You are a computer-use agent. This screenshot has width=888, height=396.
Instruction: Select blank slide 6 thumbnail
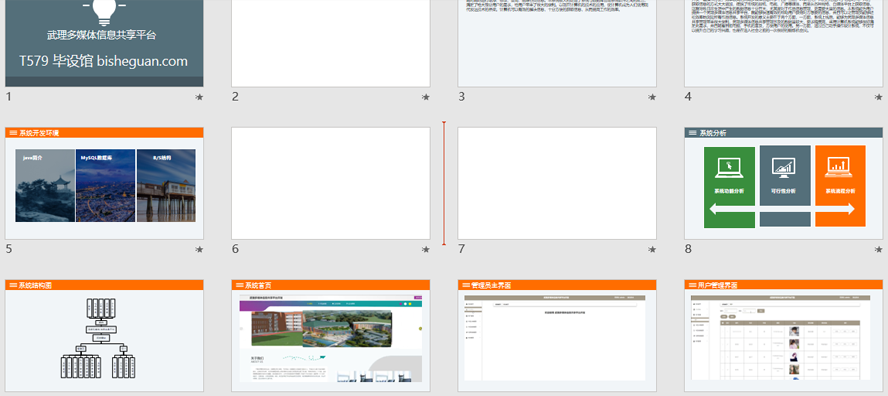coord(331,183)
